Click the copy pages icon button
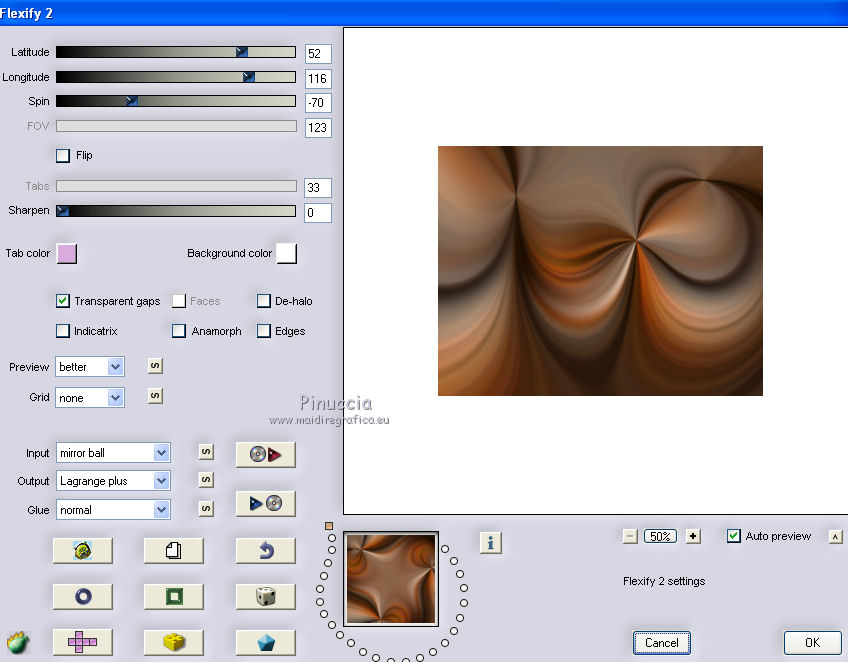The image size is (848, 662). (174, 551)
